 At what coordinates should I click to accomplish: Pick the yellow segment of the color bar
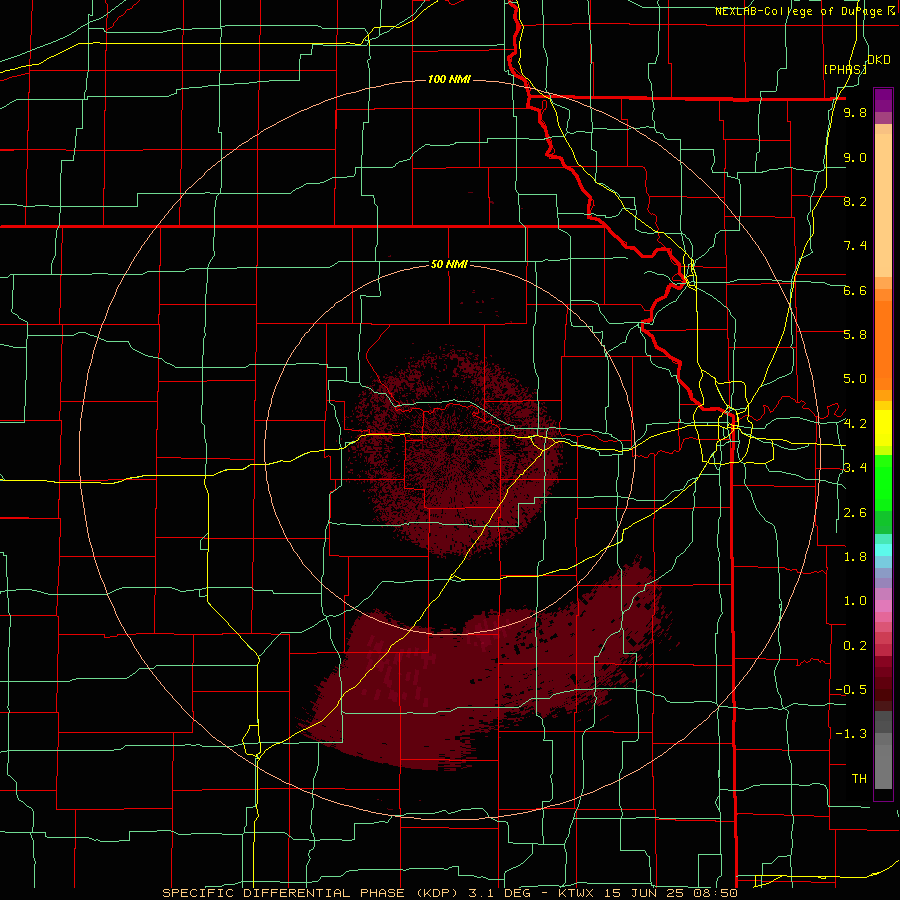pyautogui.click(x=883, y=428)
